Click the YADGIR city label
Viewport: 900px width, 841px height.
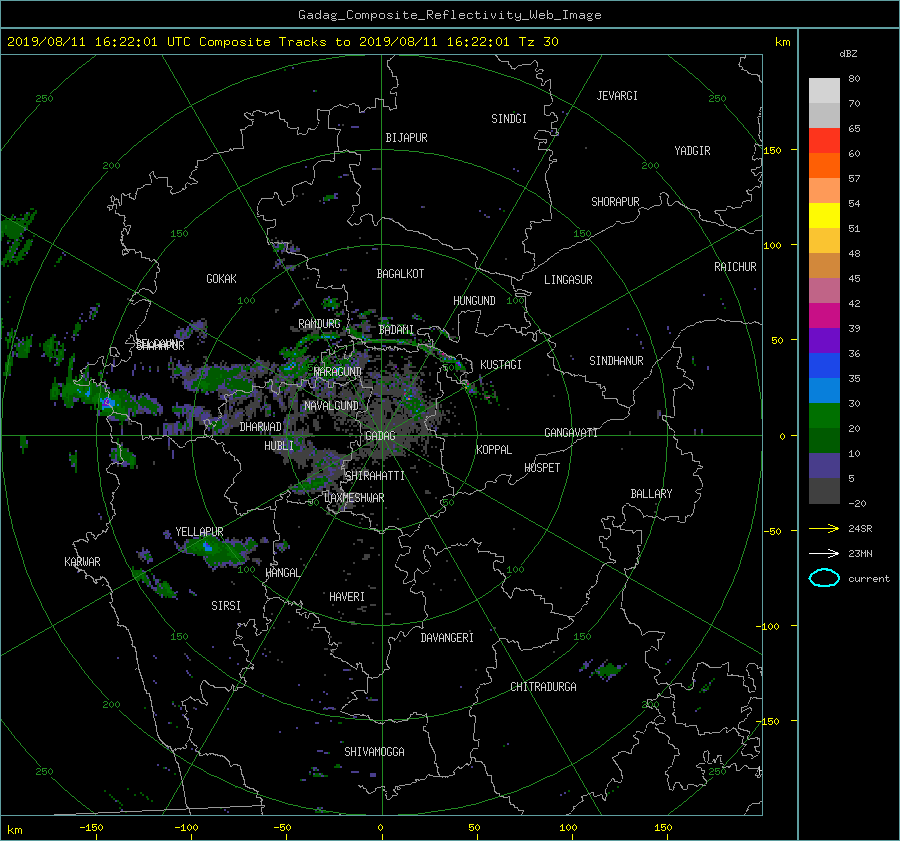coord(692,151)
